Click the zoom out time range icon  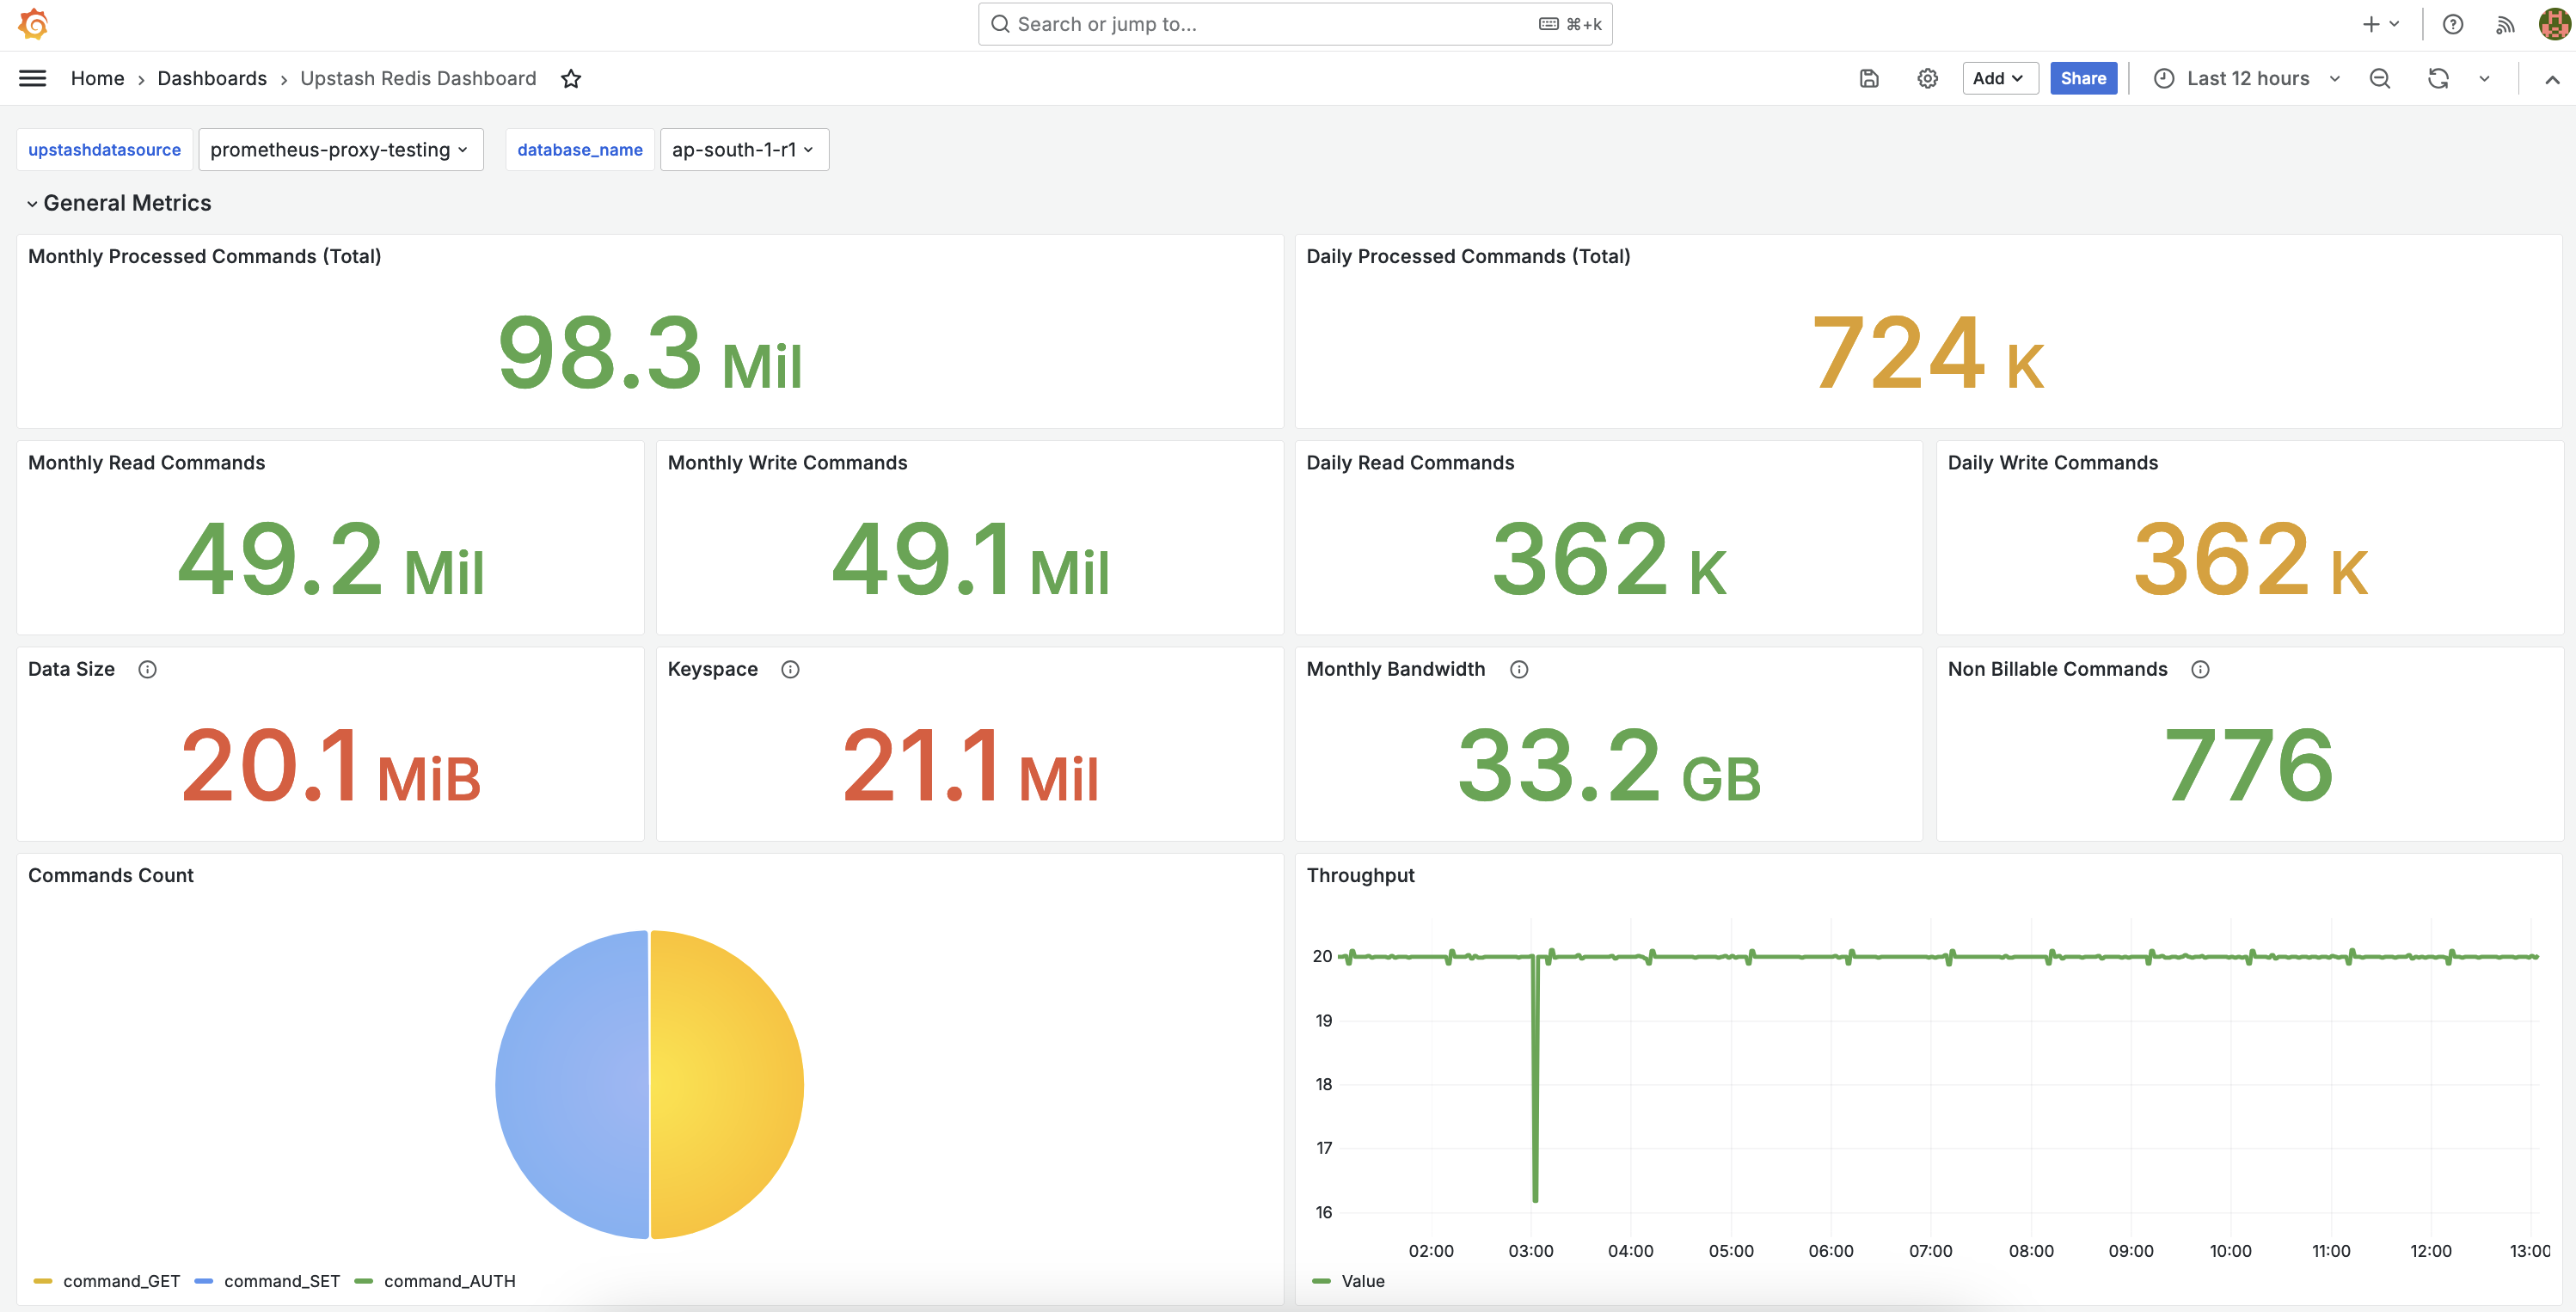tap(2380, 78)
